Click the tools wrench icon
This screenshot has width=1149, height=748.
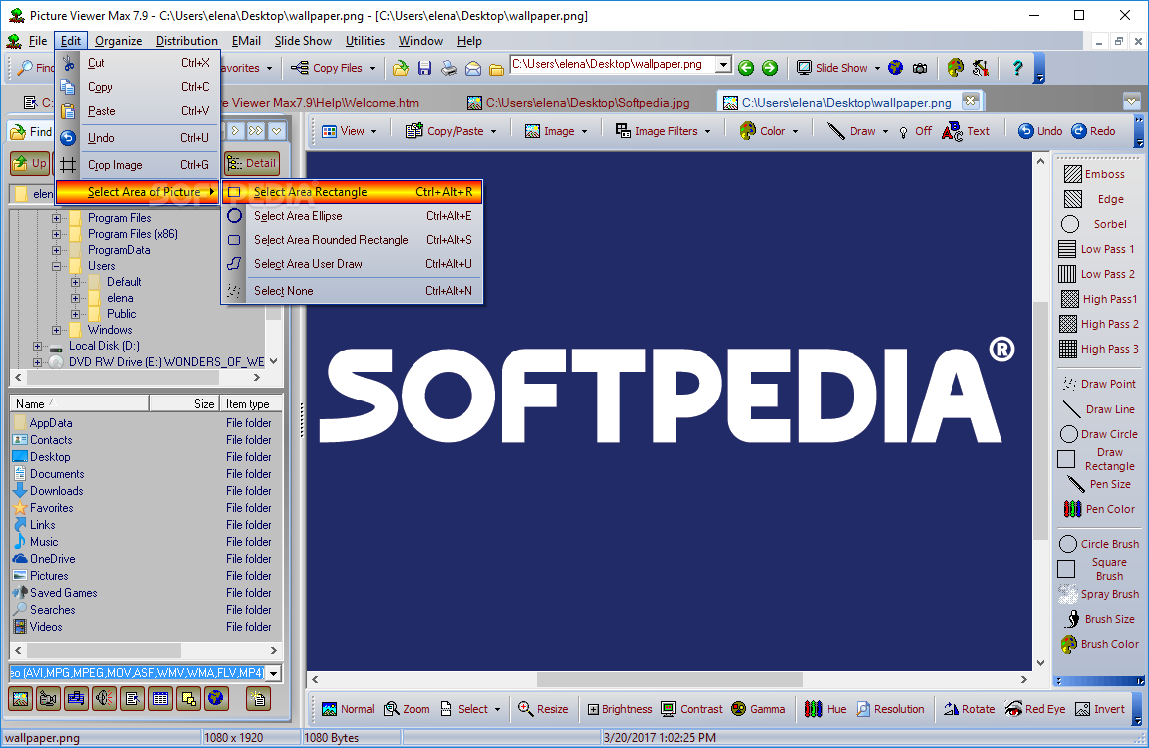[980, 68]
